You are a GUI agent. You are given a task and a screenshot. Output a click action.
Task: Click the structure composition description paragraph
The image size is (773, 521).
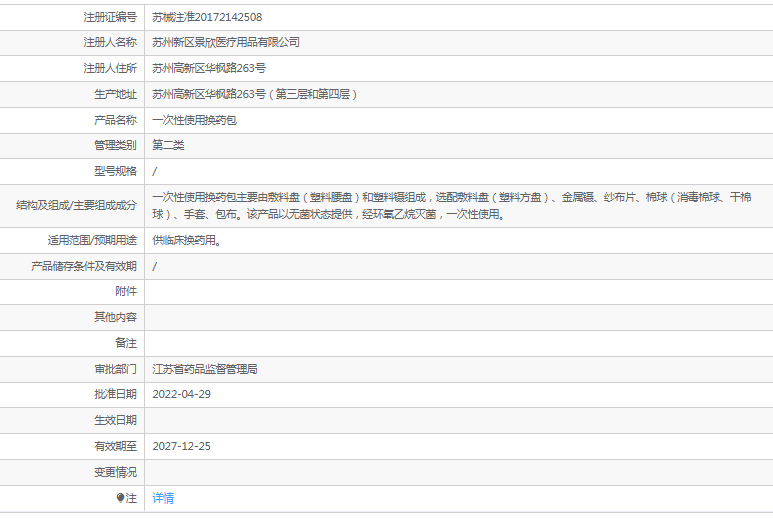[x=452, y=206]
